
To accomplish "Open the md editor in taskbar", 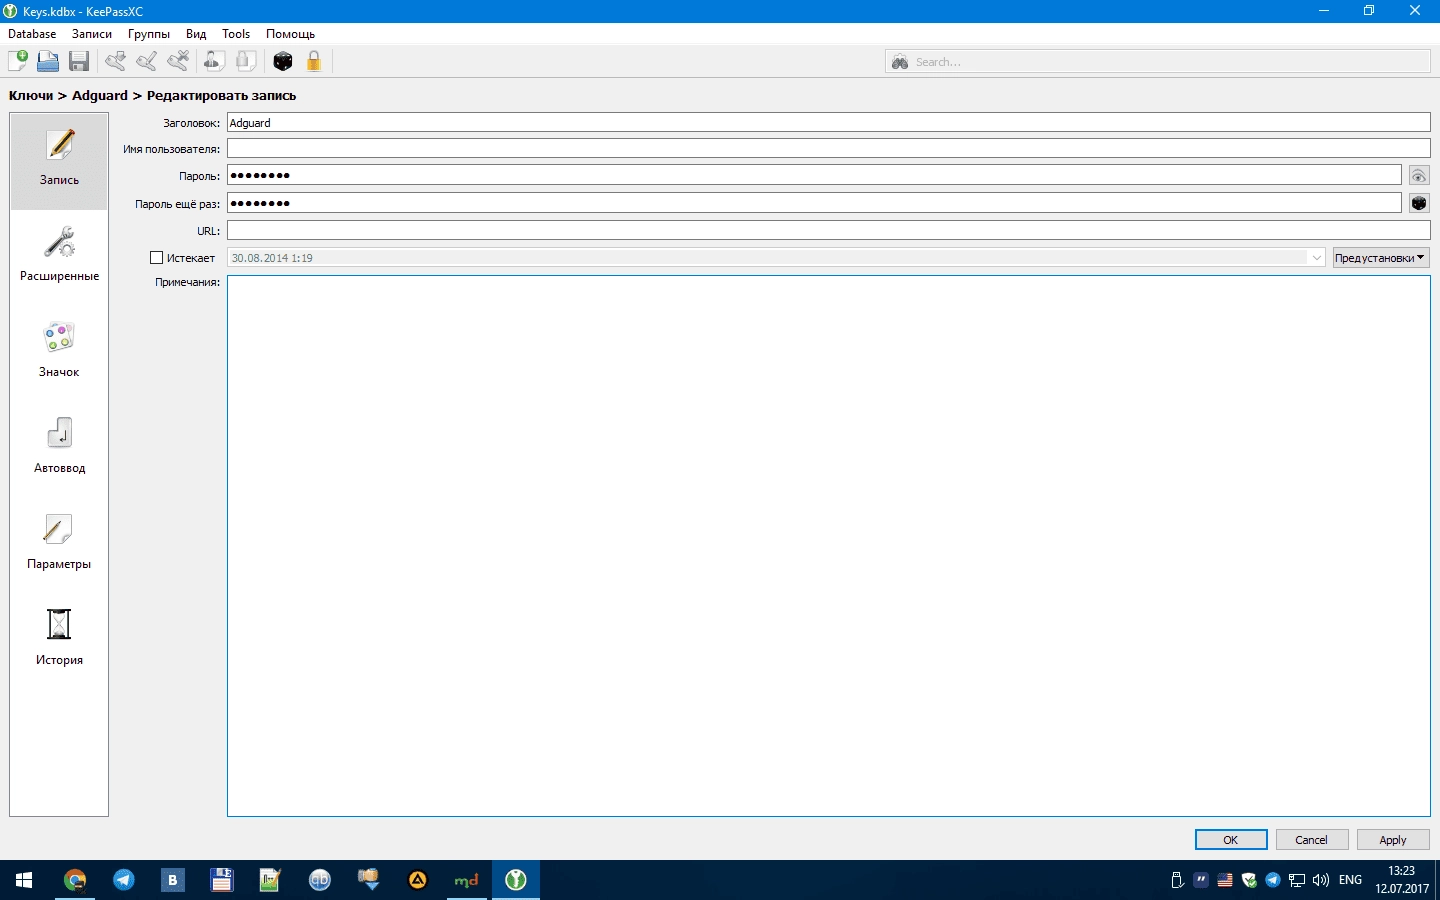I will coord(466,880).
